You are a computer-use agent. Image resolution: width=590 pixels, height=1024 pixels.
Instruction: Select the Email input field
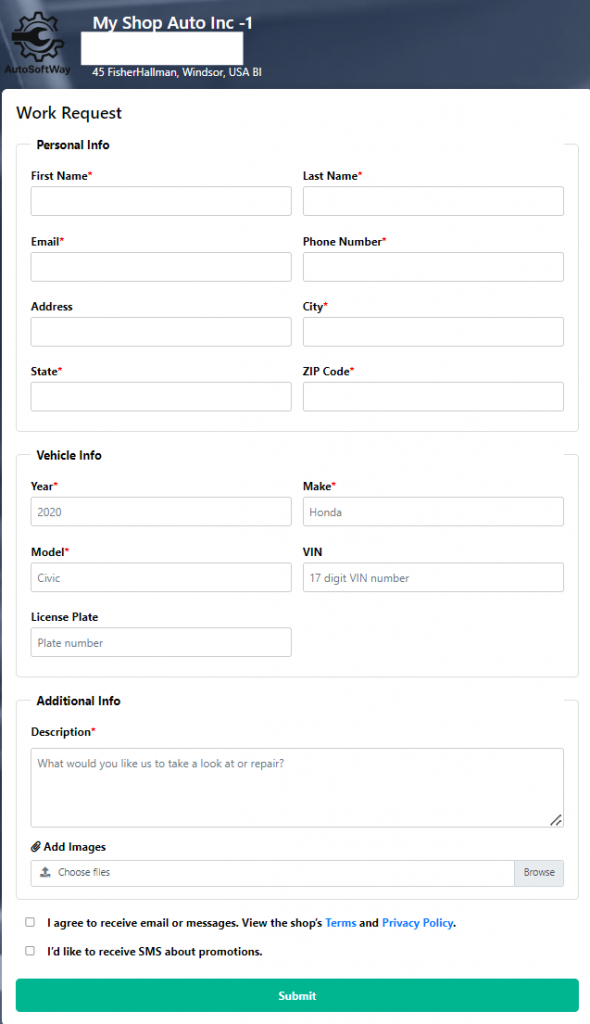pyautogui.click(x=161, y=267)
